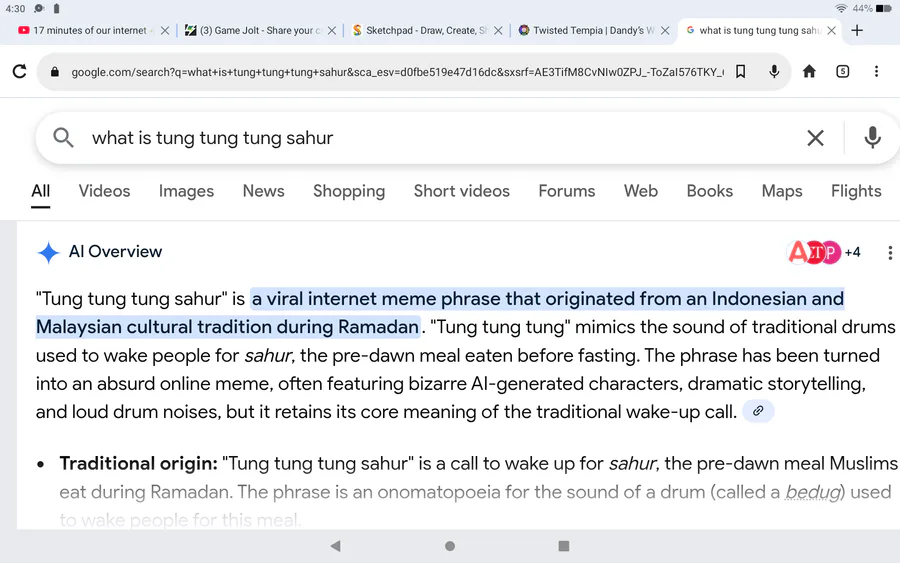
Task: Switch to the Images search tab
Action: (186, 191)
